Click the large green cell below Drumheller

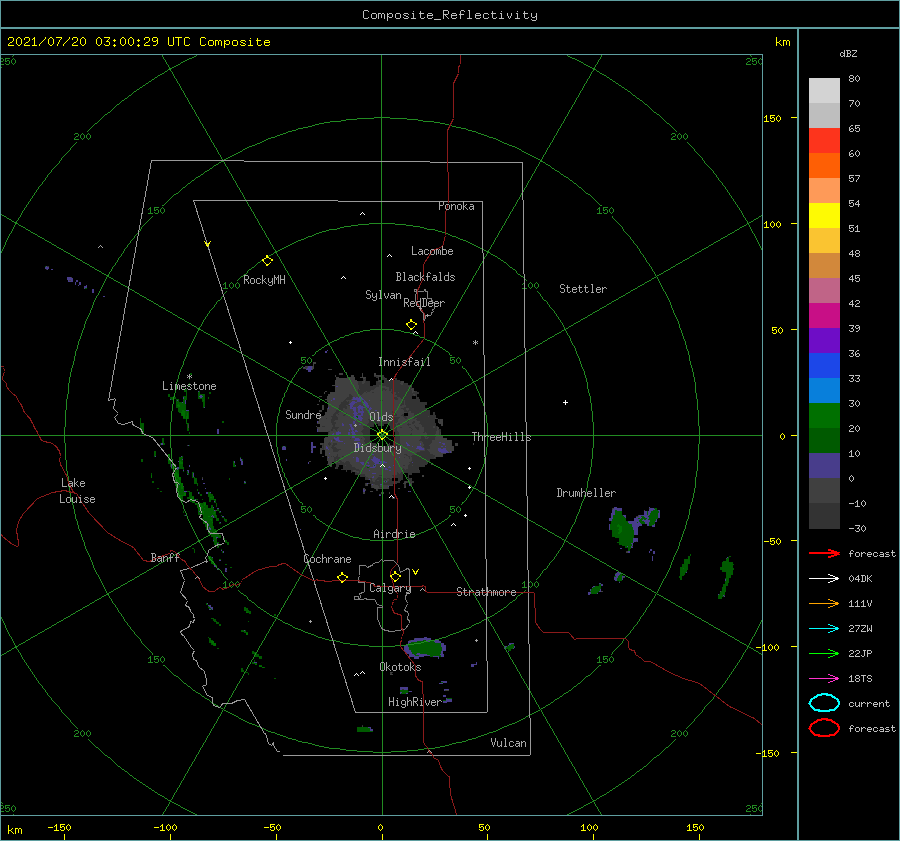click(x=622, y=529)
